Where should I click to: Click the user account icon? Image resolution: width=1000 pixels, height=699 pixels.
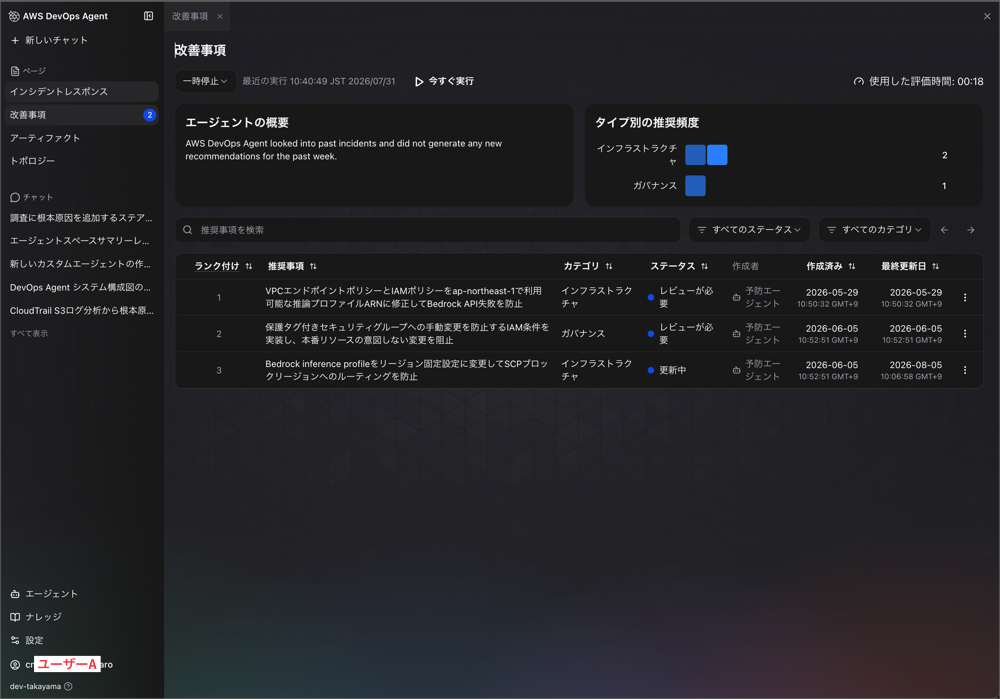click(15, 665)
